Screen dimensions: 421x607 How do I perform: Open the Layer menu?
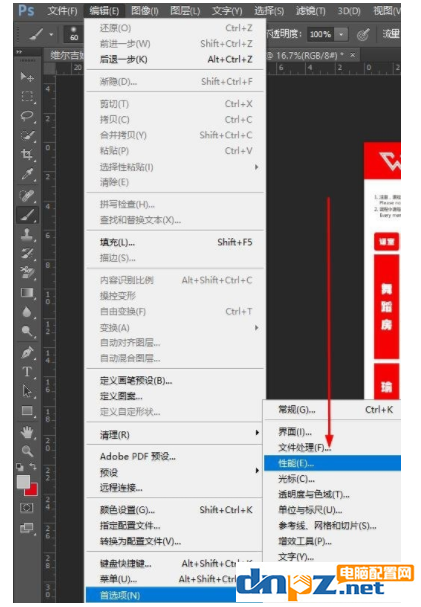pyautogui.click(x=185, y=11)
